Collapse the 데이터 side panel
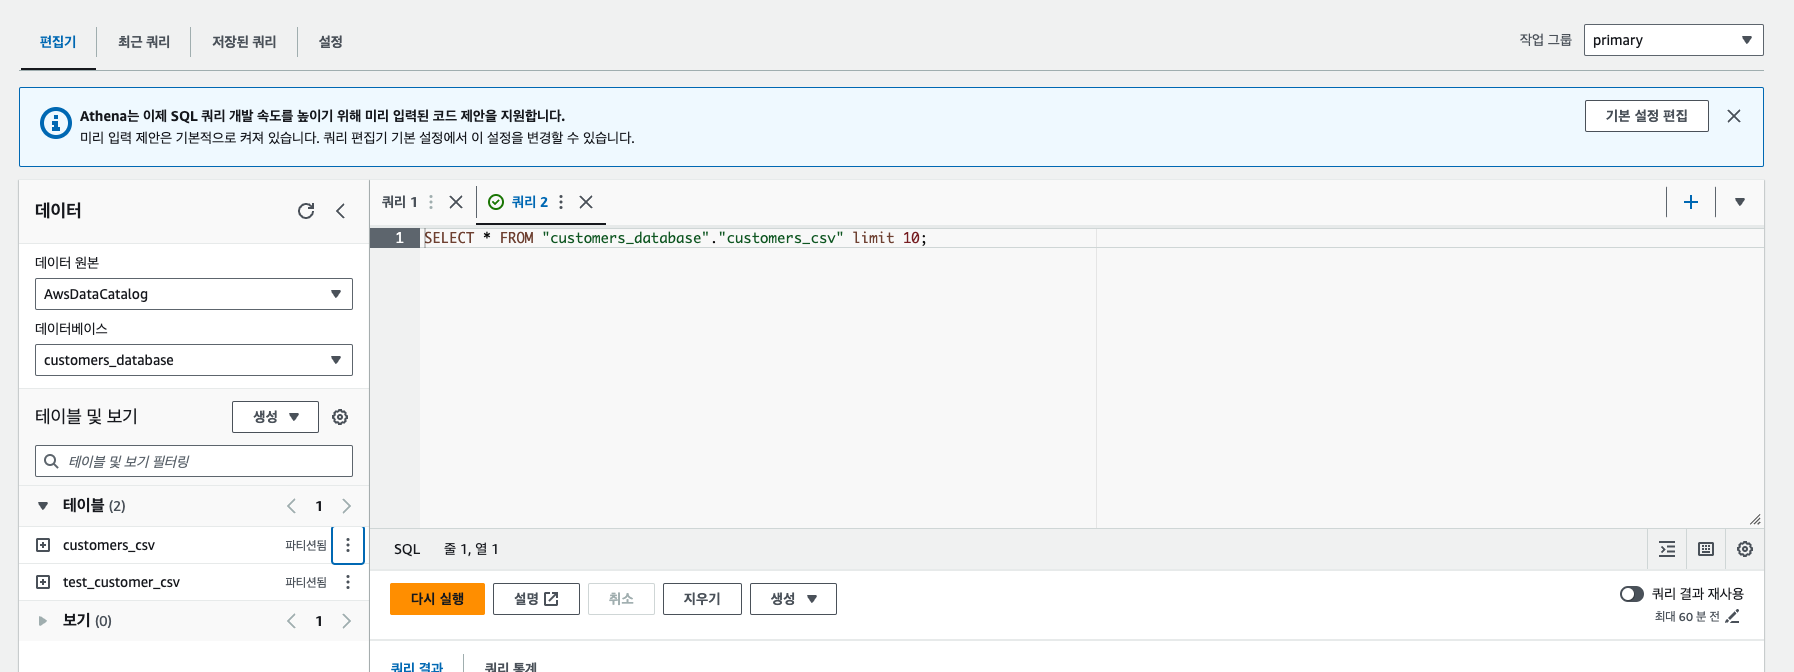The image size is (1794, 672). click(x=341, y=211)
